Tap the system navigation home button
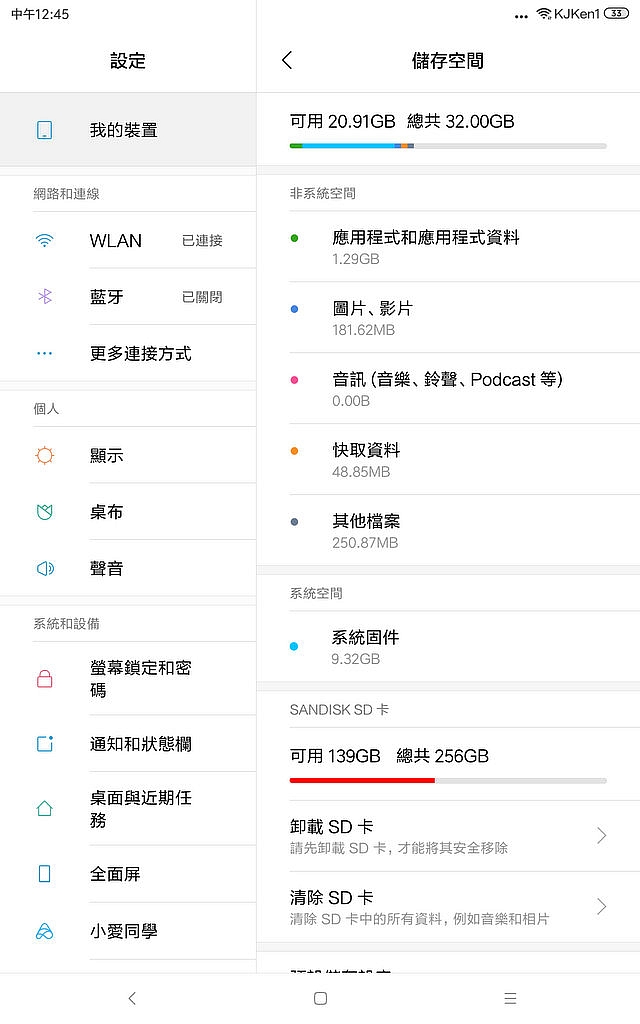Viewport: 640px width, 1024px height. pos(320,998)
